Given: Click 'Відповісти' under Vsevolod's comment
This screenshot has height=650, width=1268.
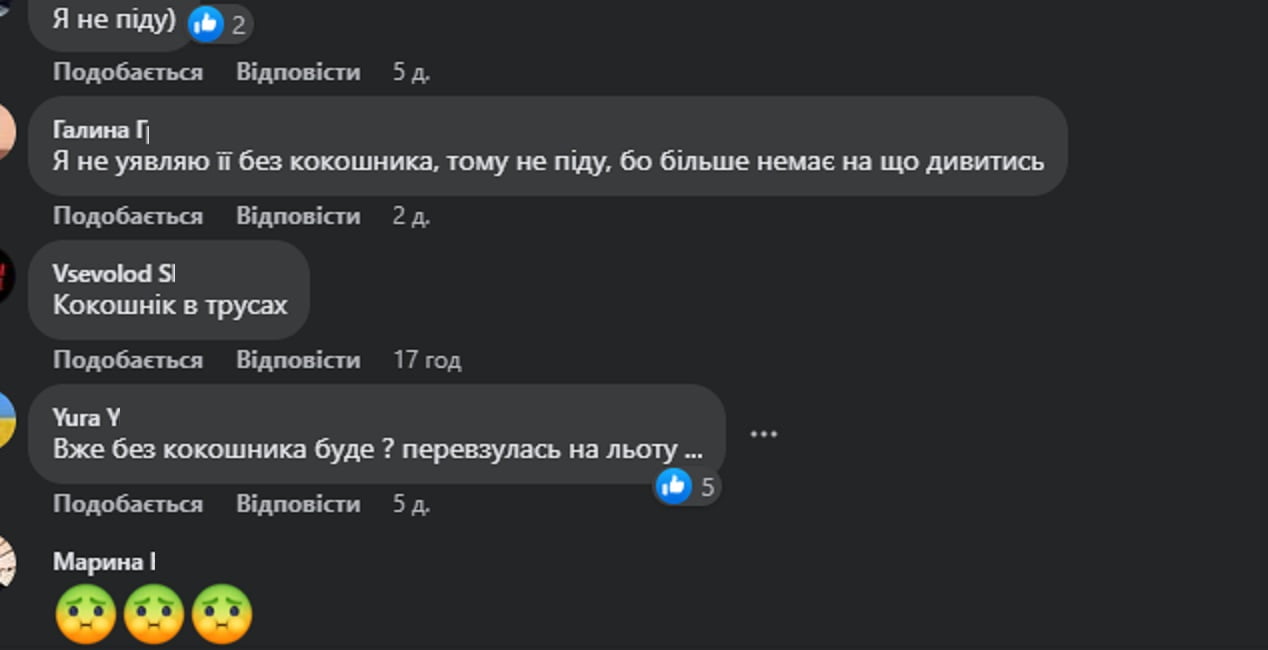Looking at the screenshot, I should point(298,359).
